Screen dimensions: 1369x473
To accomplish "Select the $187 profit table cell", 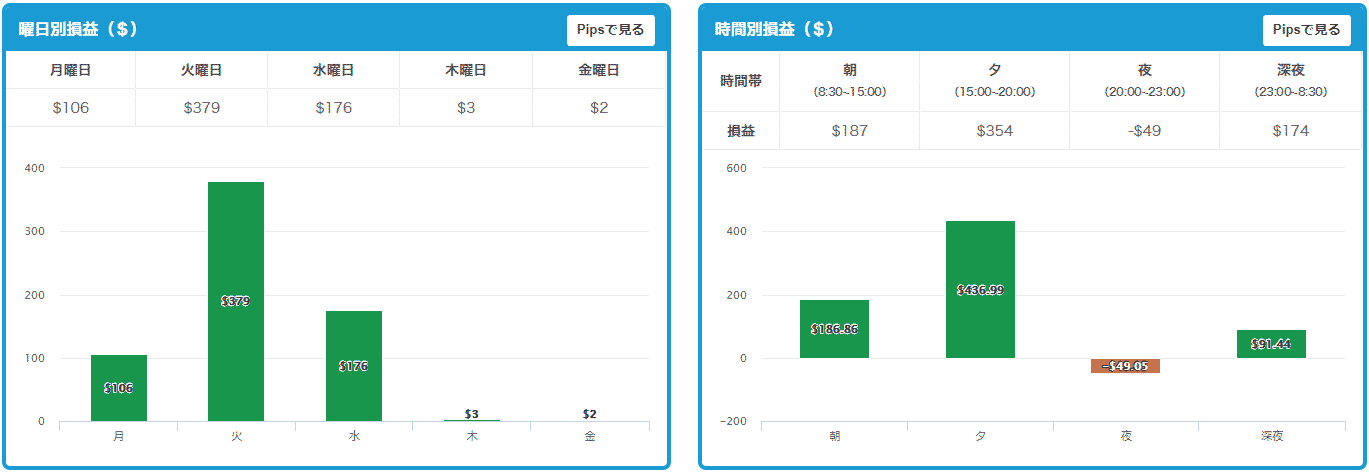I will [x=849, y=130].
